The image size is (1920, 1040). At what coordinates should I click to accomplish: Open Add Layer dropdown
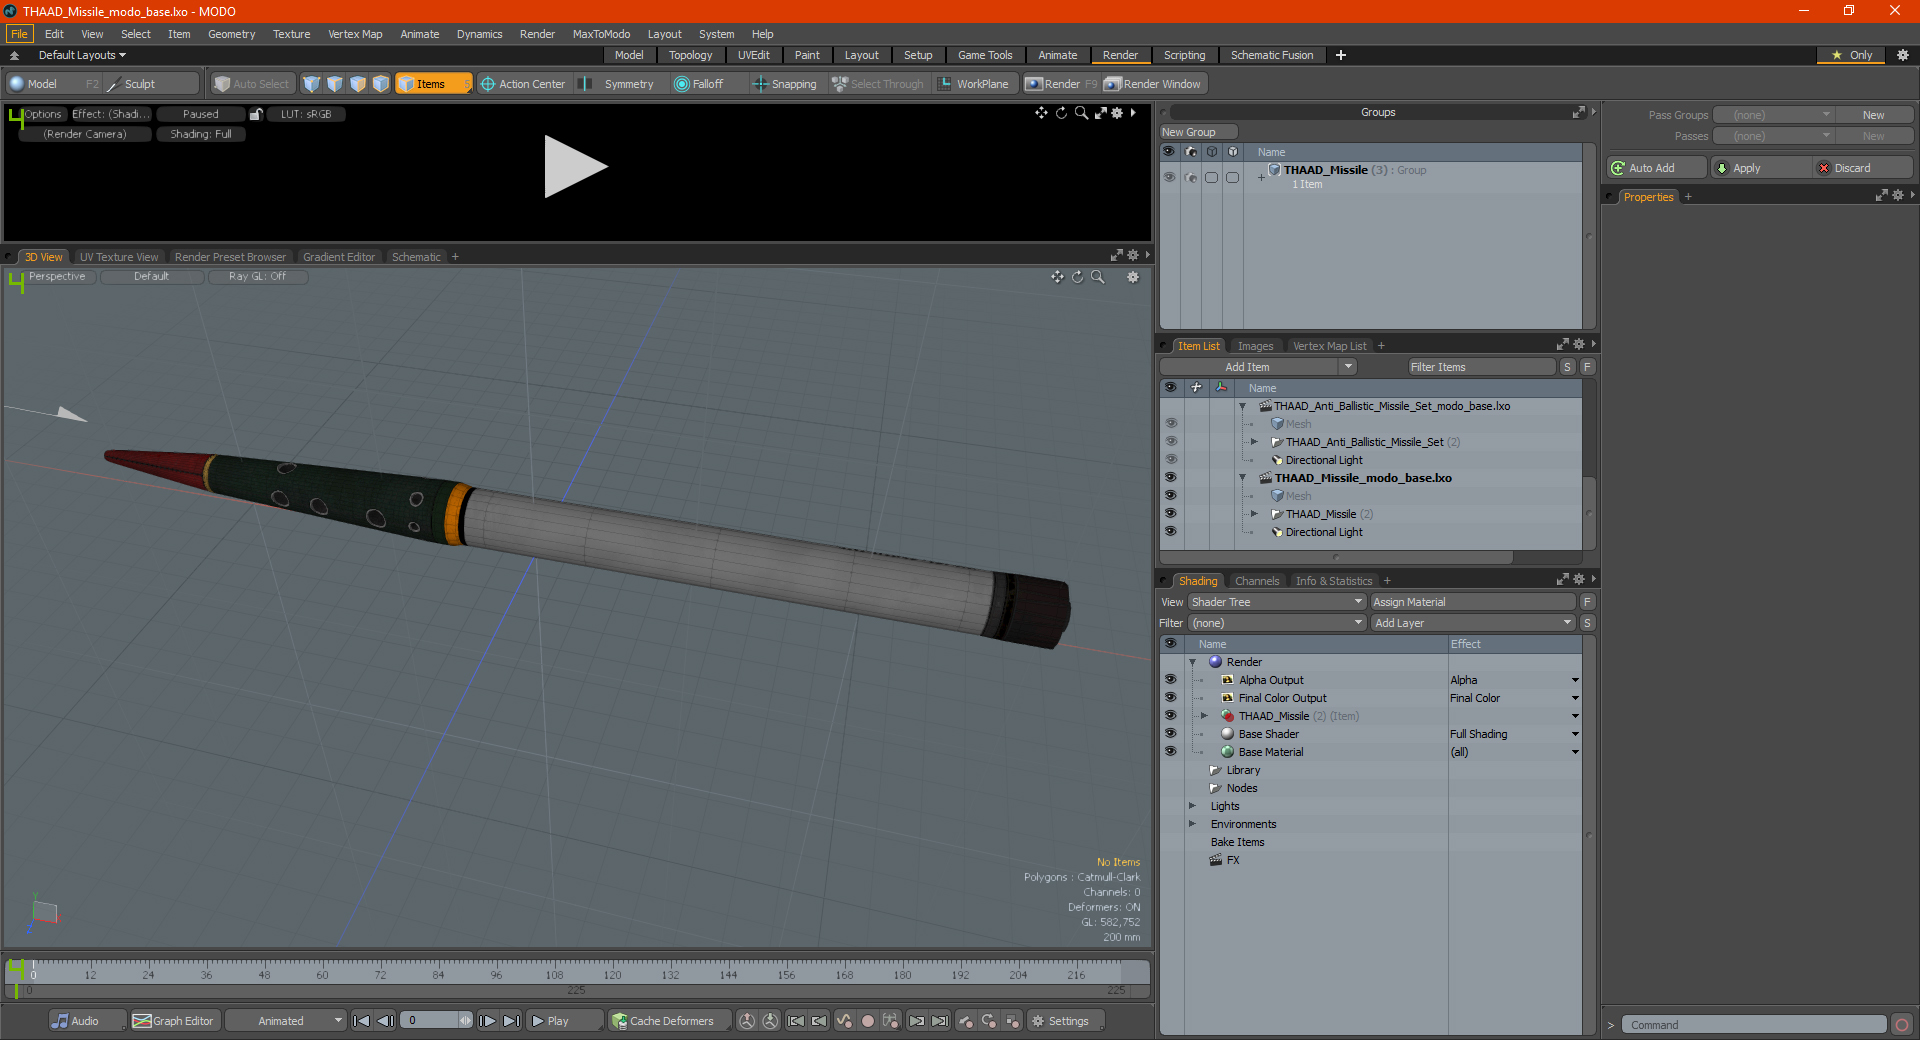point(1473,623)
